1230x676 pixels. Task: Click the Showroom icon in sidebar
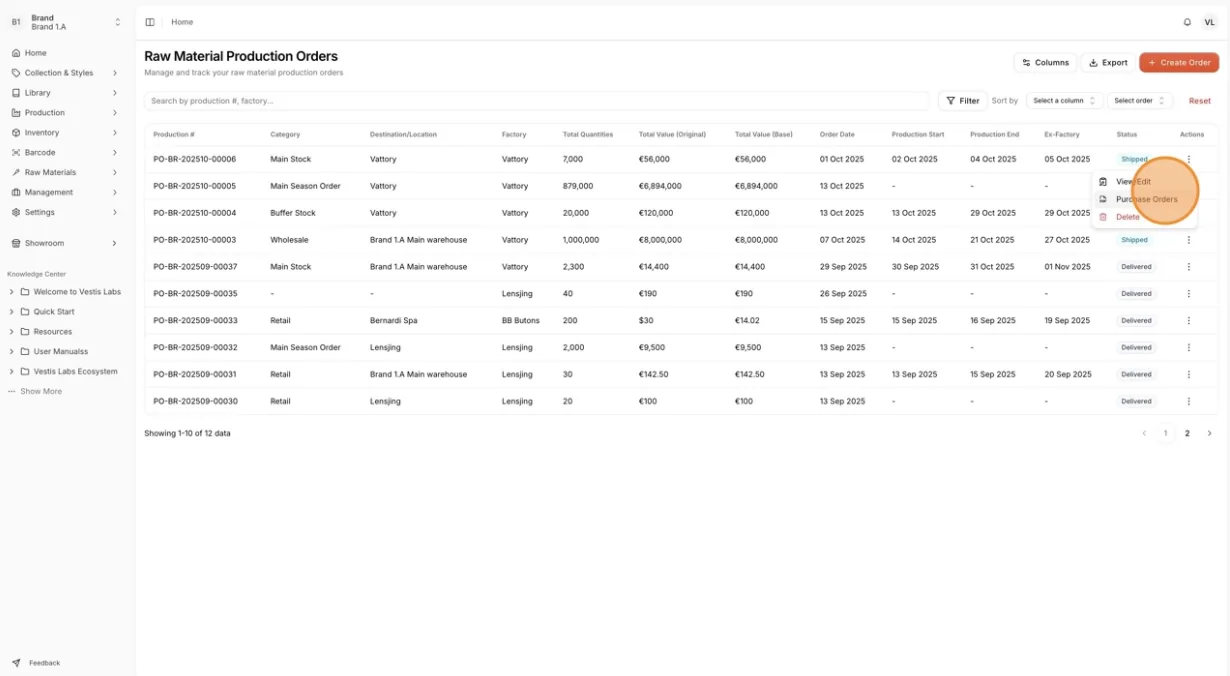(16, 243)
